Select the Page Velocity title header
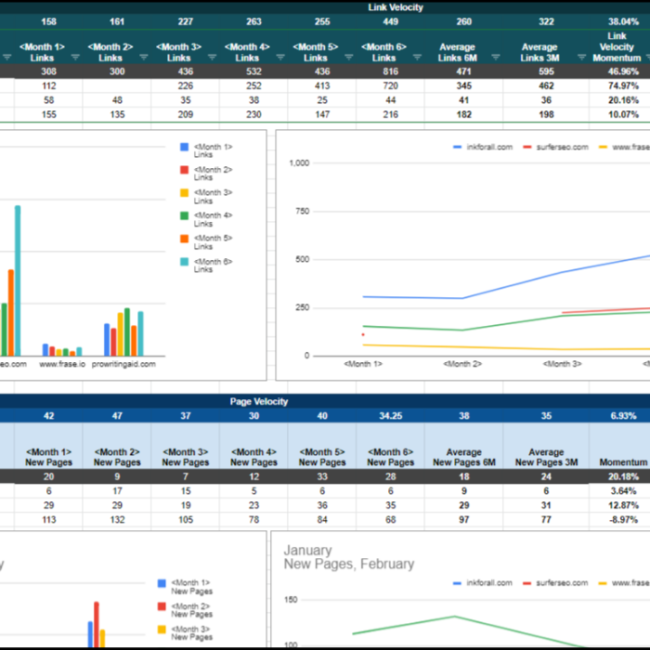 (x=259, y=401)
